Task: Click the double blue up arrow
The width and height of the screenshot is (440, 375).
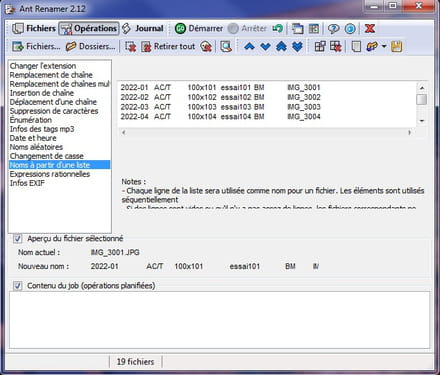Action: [x=281, y=46]
